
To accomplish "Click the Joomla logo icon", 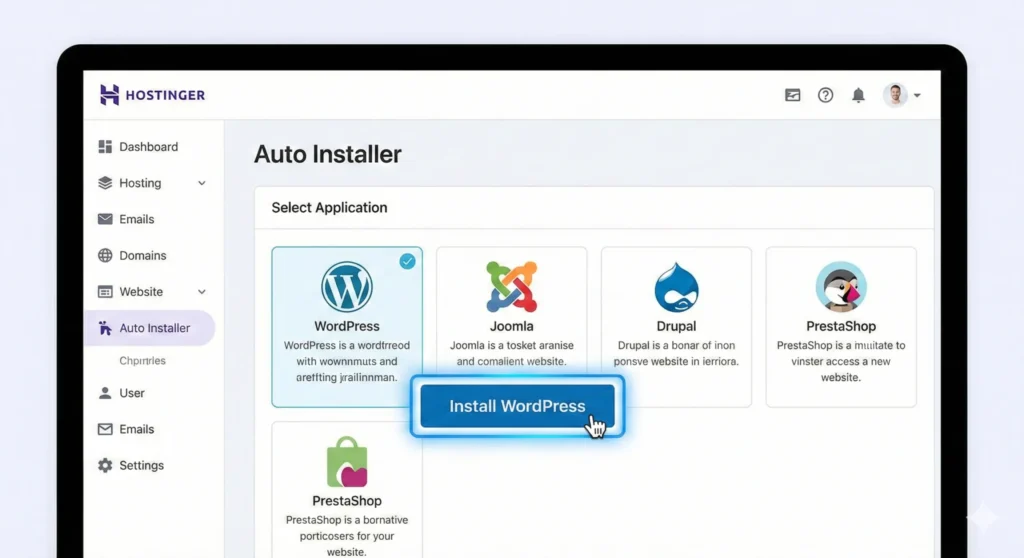I will click(x=511, y=286).
